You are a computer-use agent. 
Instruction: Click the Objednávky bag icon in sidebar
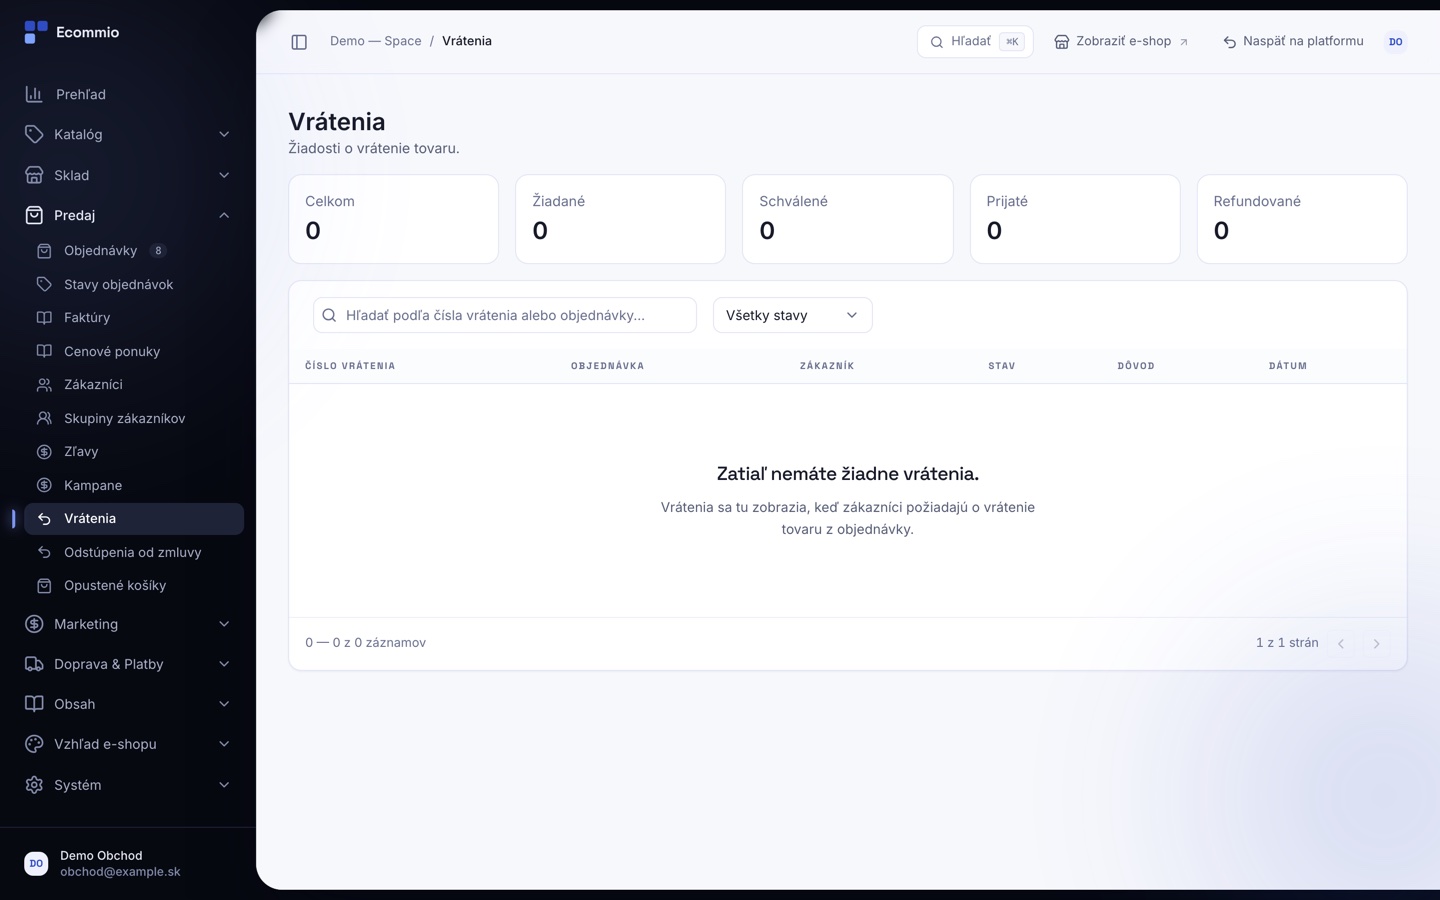tap(44, 251)
